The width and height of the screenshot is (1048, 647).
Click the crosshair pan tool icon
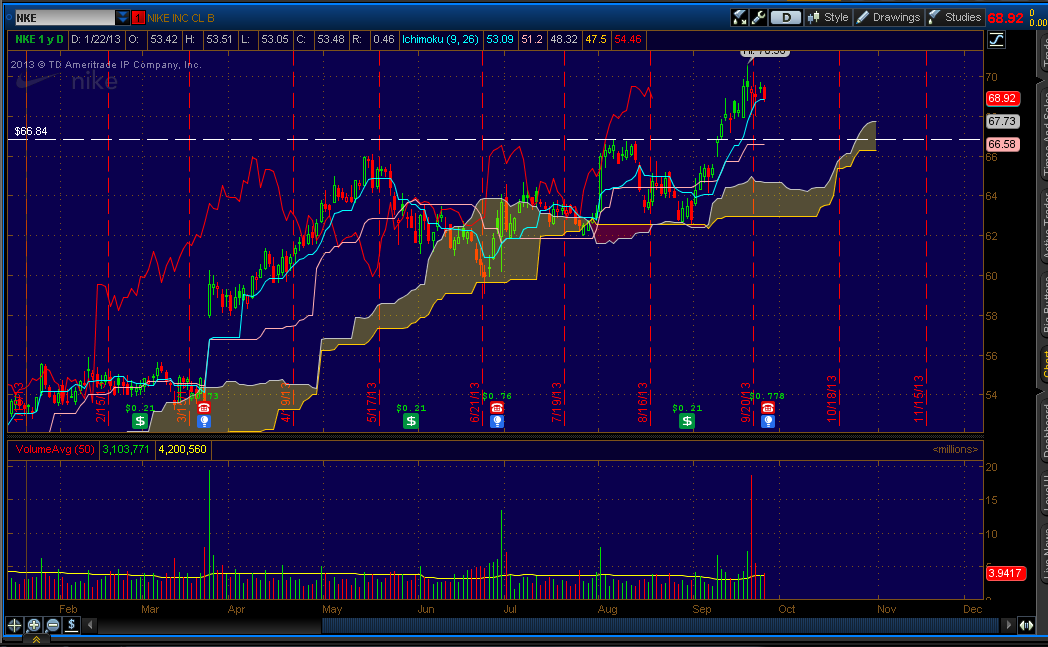(14, 625)
